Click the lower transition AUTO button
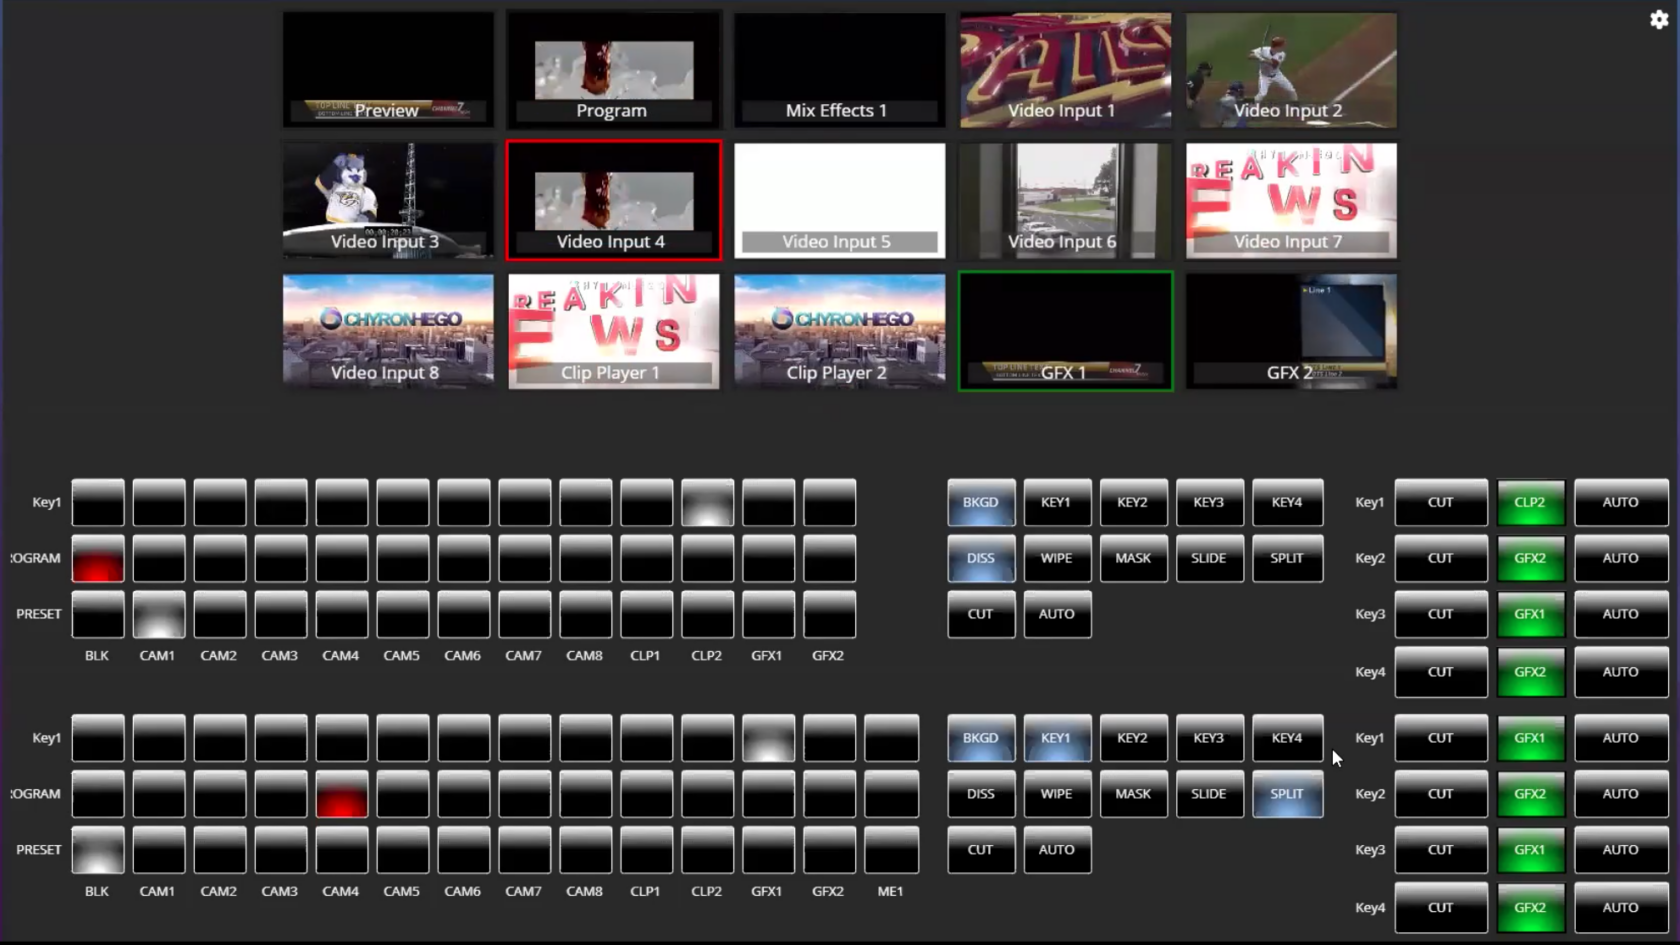 pyautogui.click(x=1056, y=851)
